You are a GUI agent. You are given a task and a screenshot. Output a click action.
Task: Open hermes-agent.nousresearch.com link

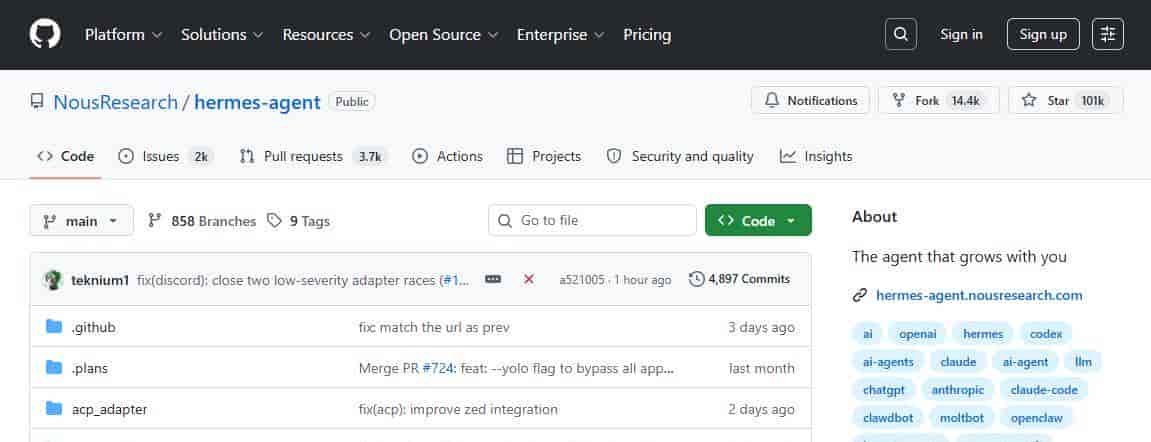click(x=978, y=295)
